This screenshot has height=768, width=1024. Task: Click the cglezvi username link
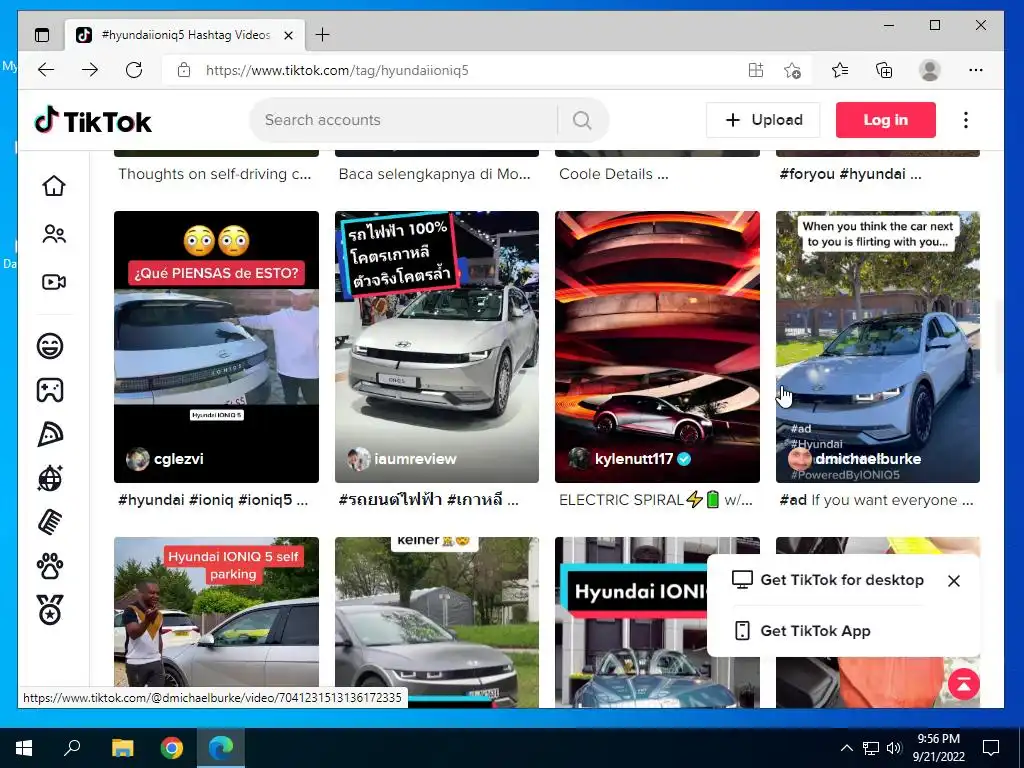point(178,459)
